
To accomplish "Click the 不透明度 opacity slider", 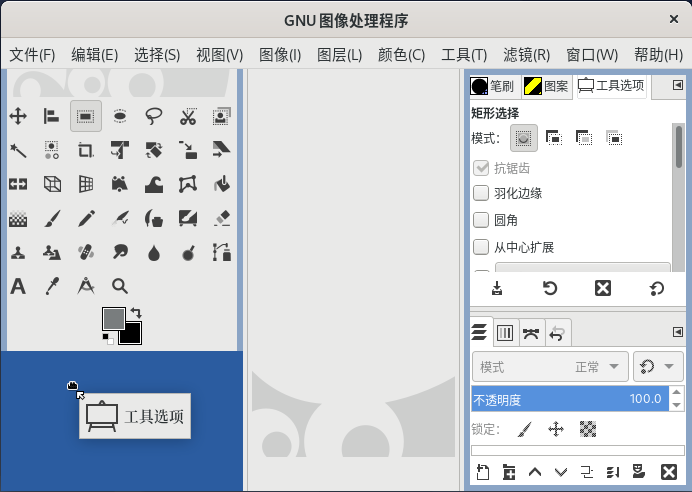I will pyautogui.click(x=570, y=399).
